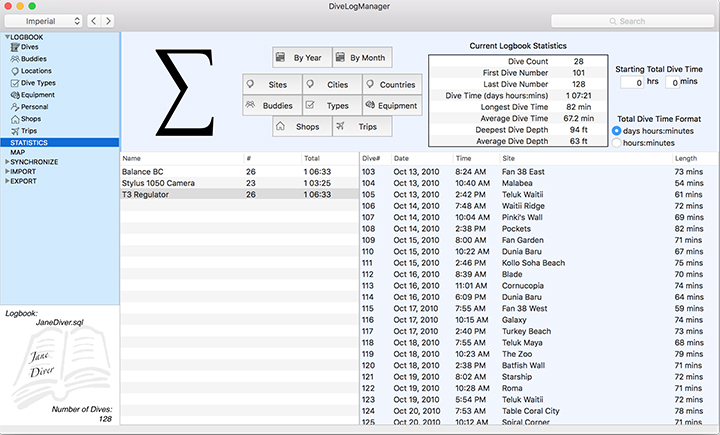
Task: Show statistics by Sites
Action: pyautogui.click(x=270, y=85)
